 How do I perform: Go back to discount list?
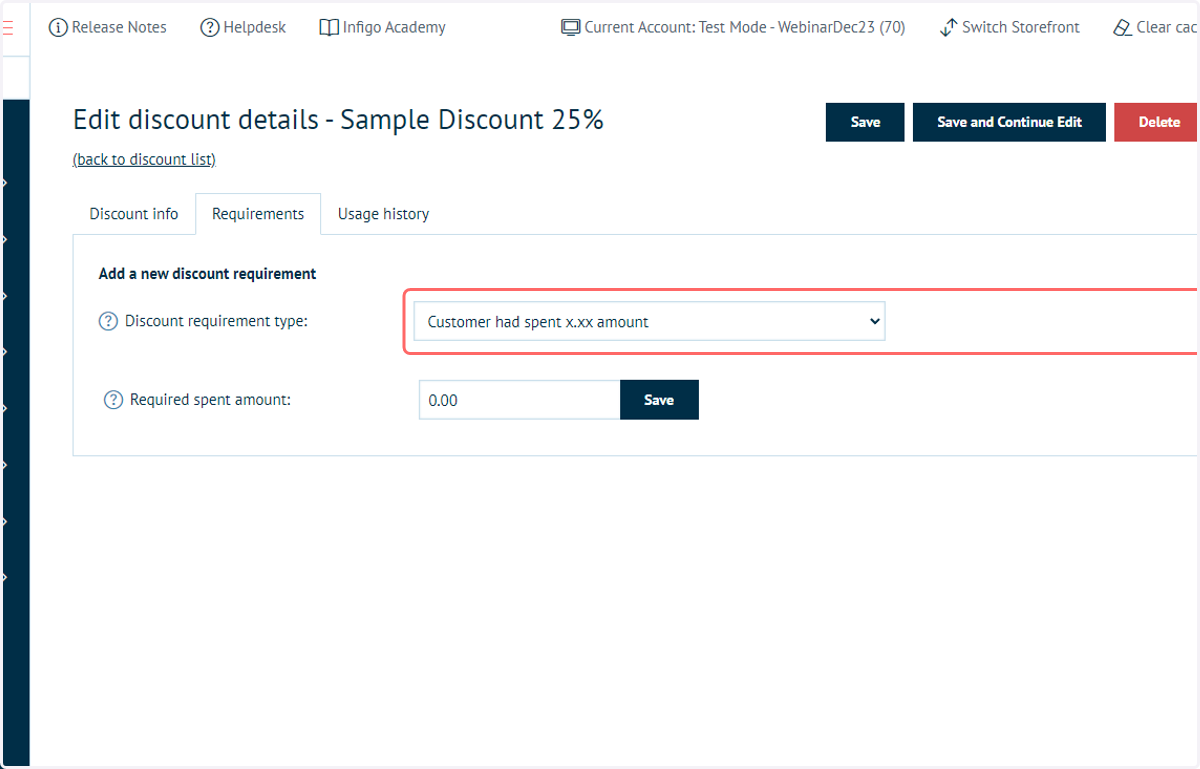coord(144,159)
